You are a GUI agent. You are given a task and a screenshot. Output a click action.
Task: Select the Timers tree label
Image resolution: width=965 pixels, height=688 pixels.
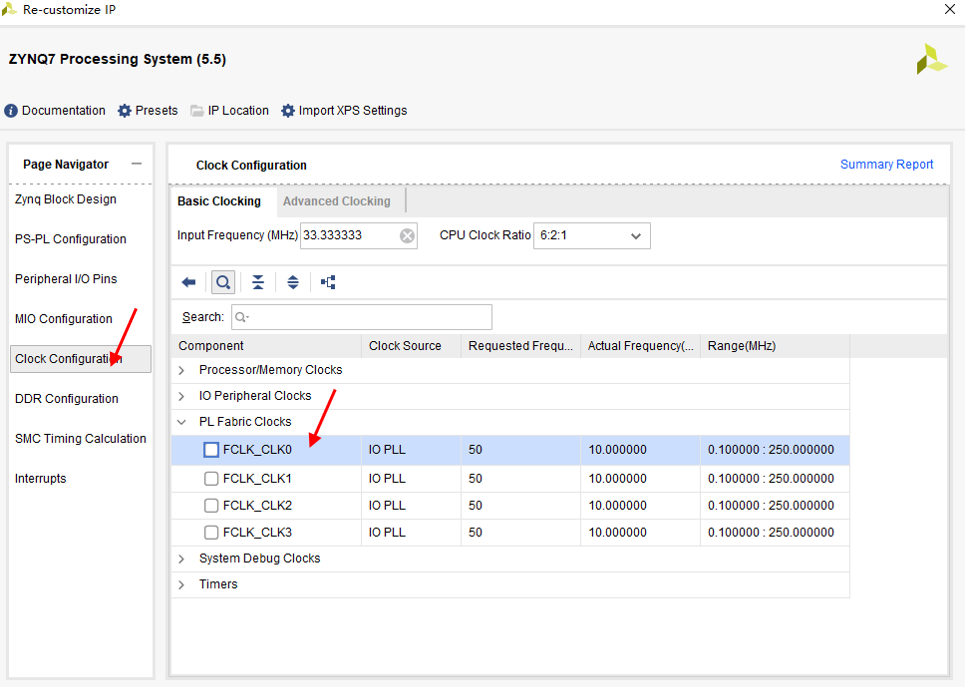pyautogui.click(x=218, y=584)
